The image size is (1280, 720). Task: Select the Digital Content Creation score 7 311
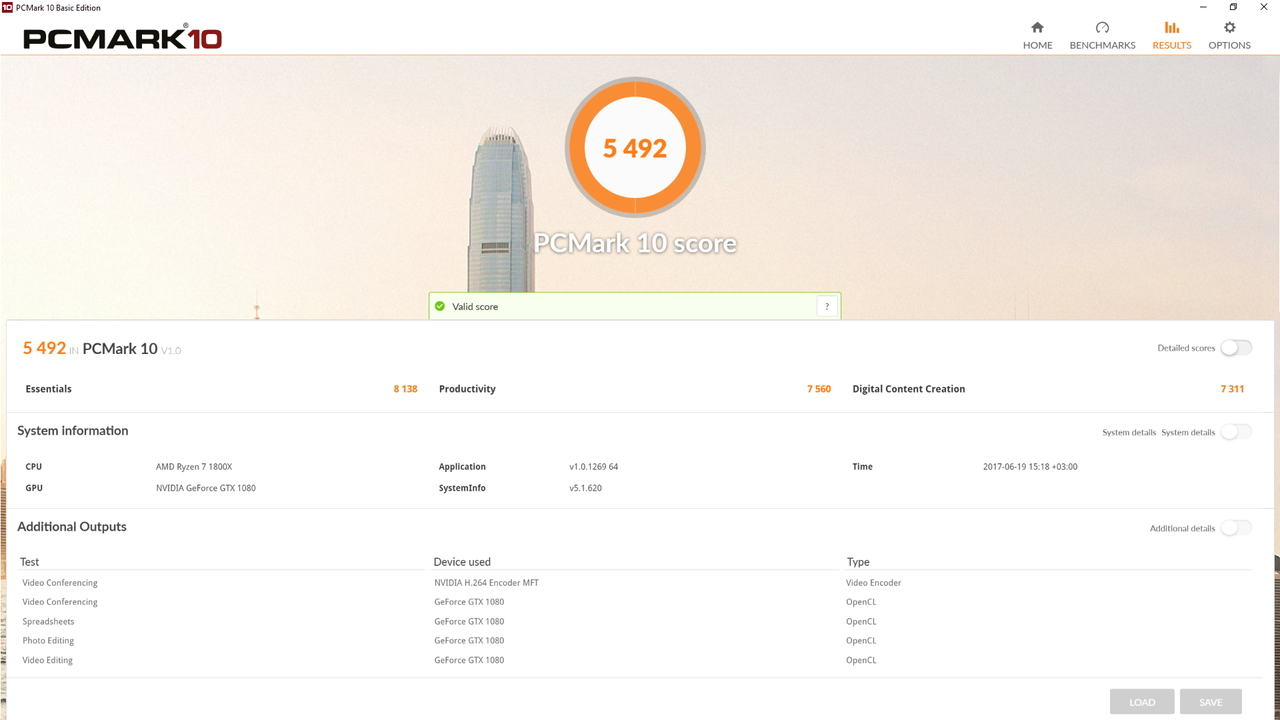click(1232, 389)
